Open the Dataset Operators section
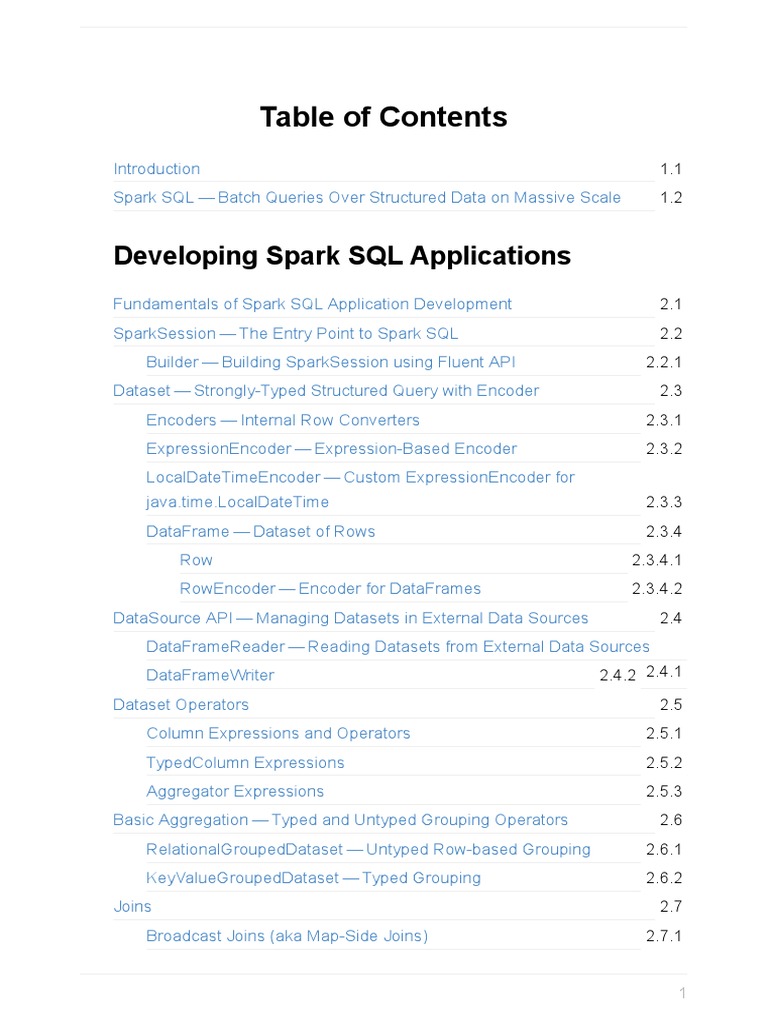The width and height of the screenshot is (768, 1024). coord(181,705)
